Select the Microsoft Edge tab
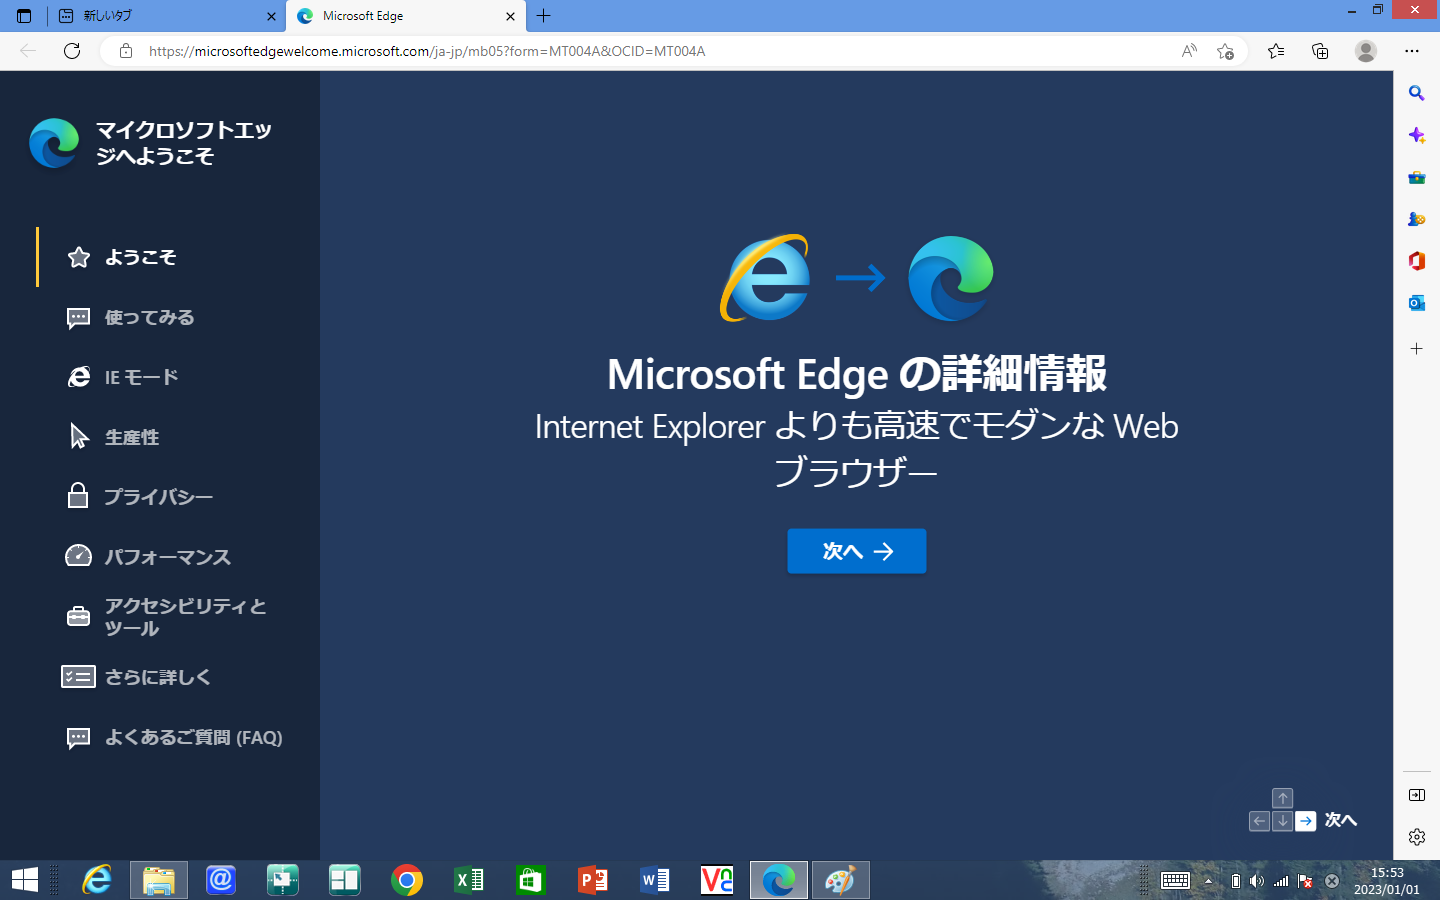 pos(406,16)
